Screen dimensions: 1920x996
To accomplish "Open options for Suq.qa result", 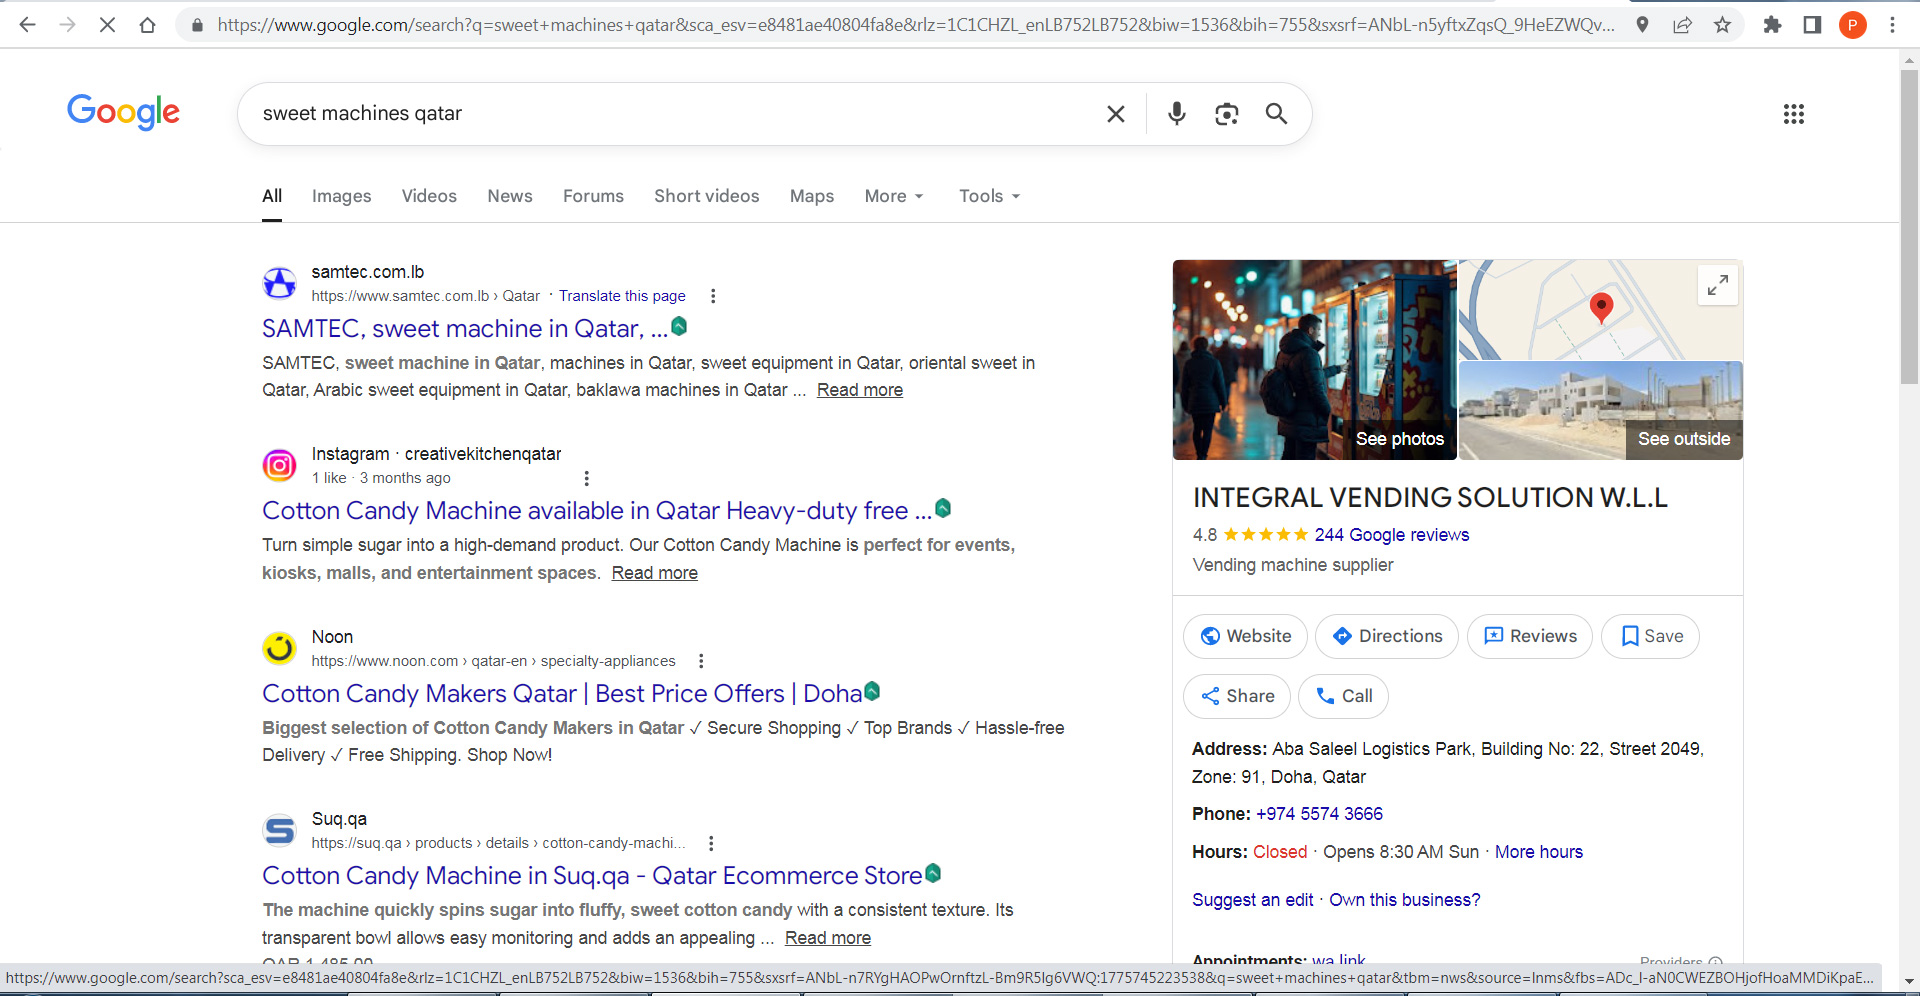I will (x=711, y=843).
